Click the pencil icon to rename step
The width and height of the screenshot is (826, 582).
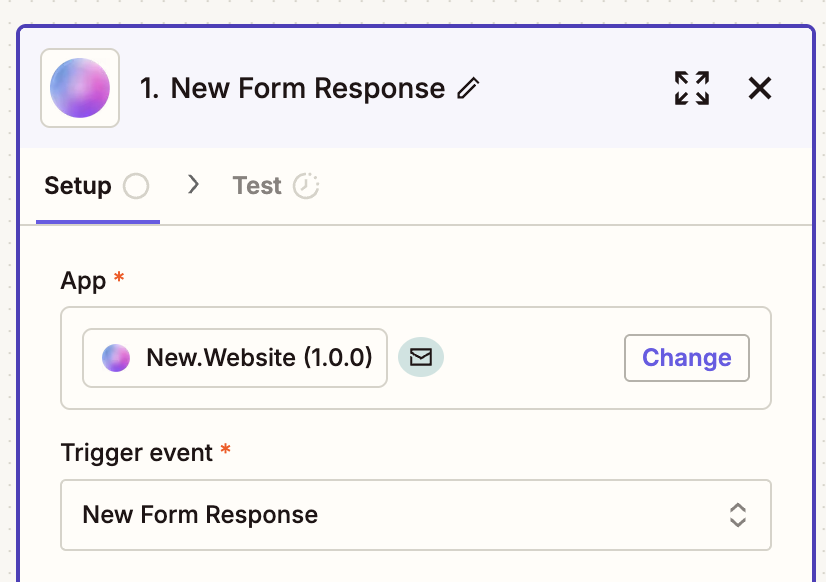(468, 89)
